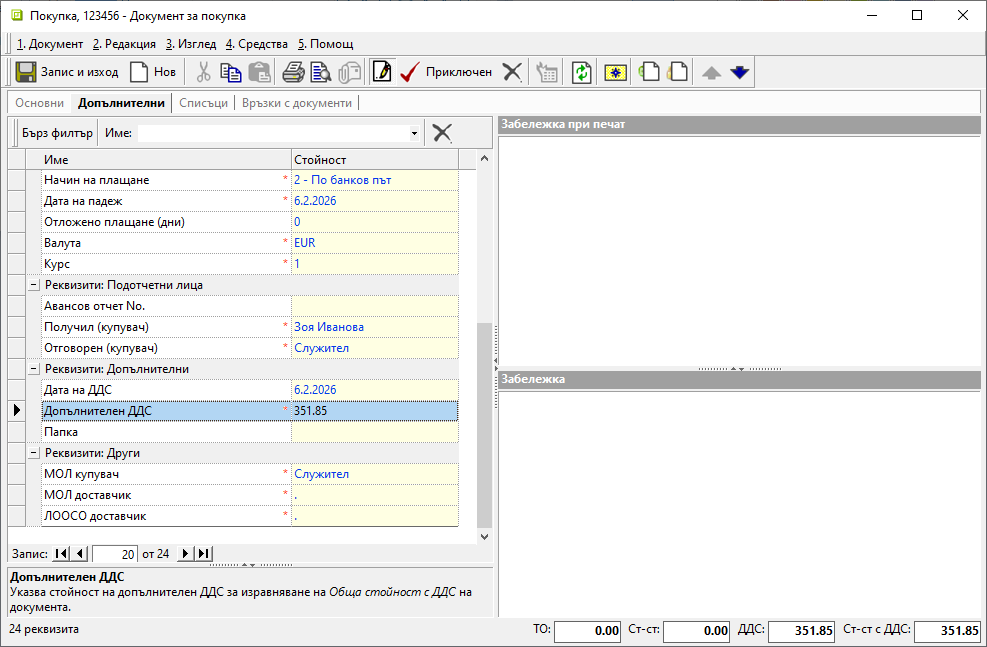Click the delete X icon beside Приключен
This screenshot has width=987, height=647.
tap(512, 72)
